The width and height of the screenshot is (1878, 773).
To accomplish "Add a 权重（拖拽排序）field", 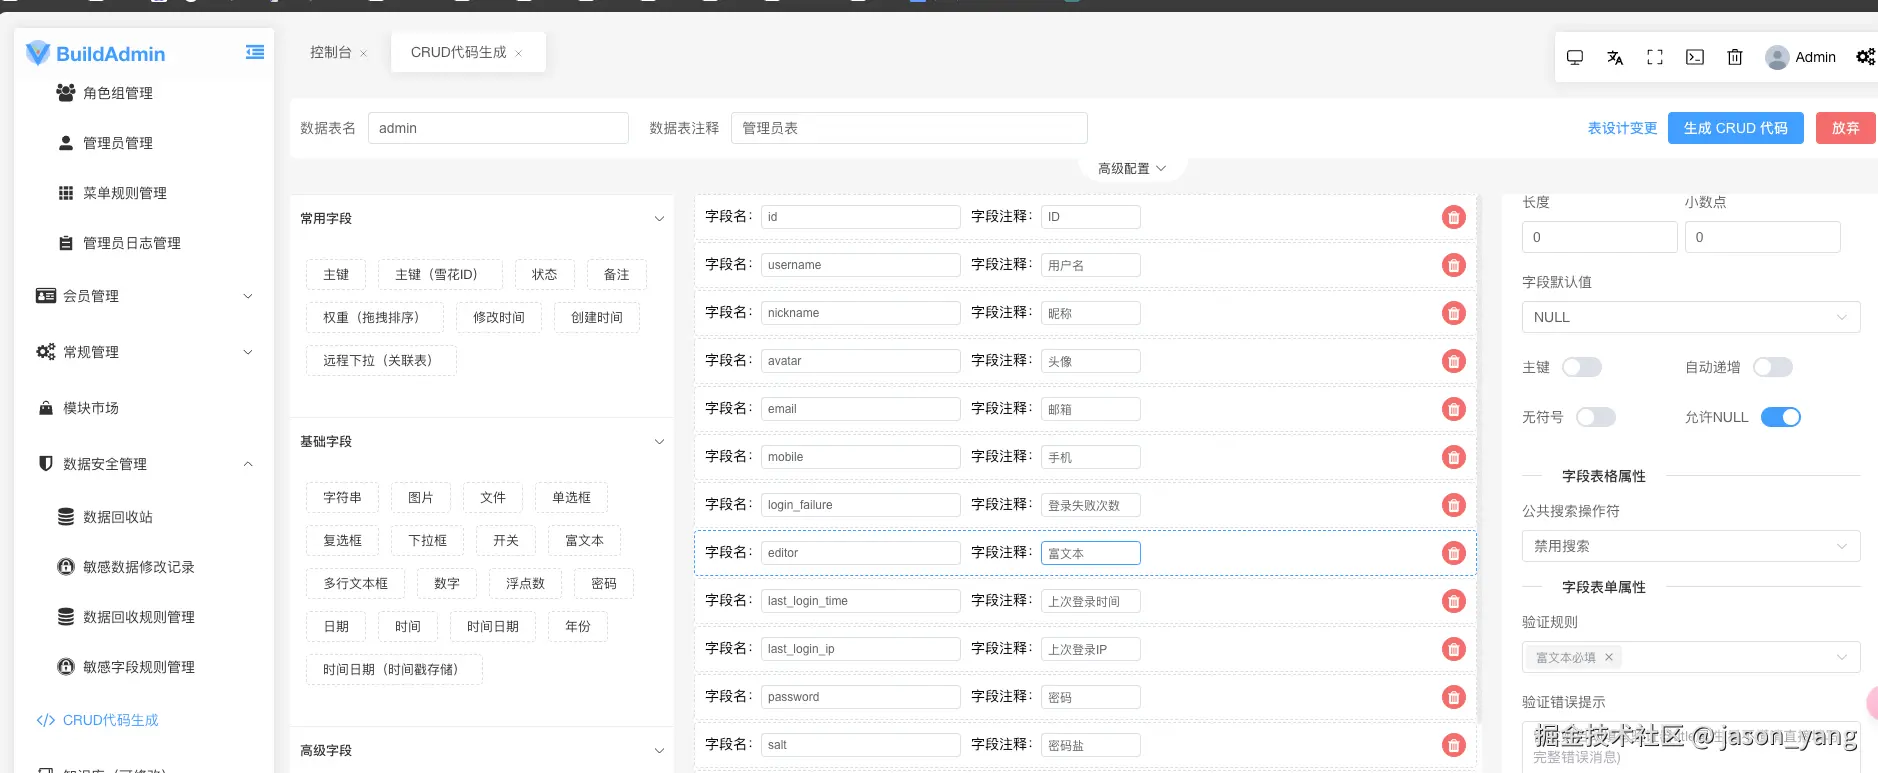I will (374, 318).
